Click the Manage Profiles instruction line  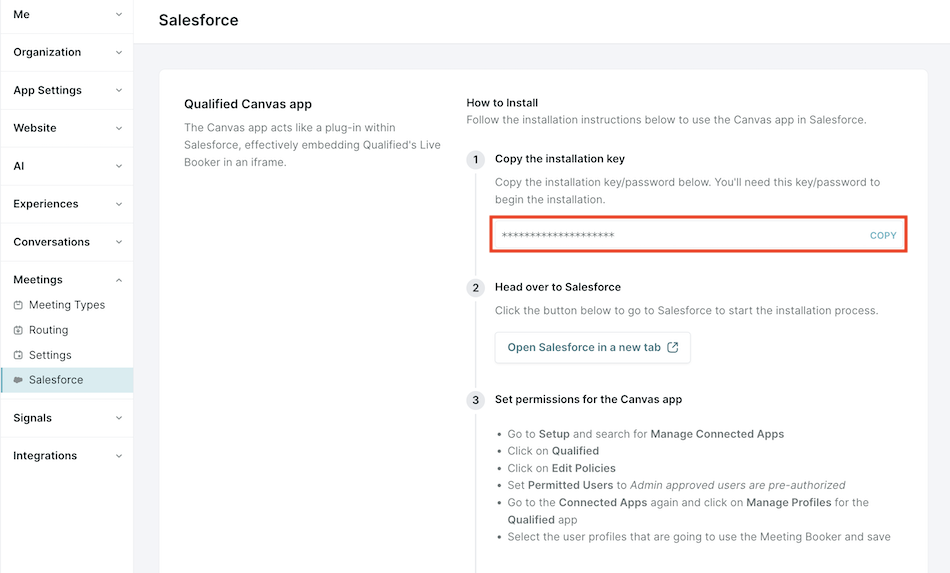click(688, 511)
